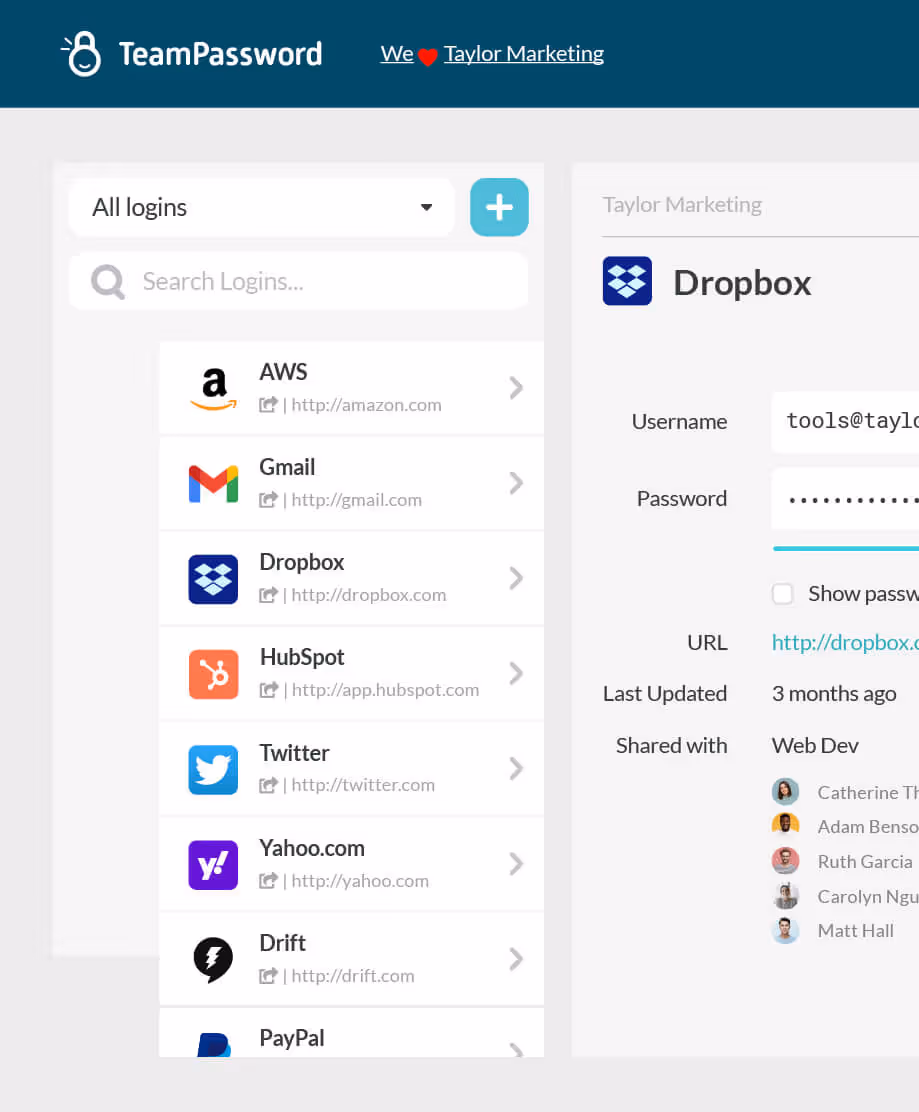The width and height of the screenshot is (919, 1112).
Task: Expand AWS entry chevron arrow
Action: coord(516,388)
